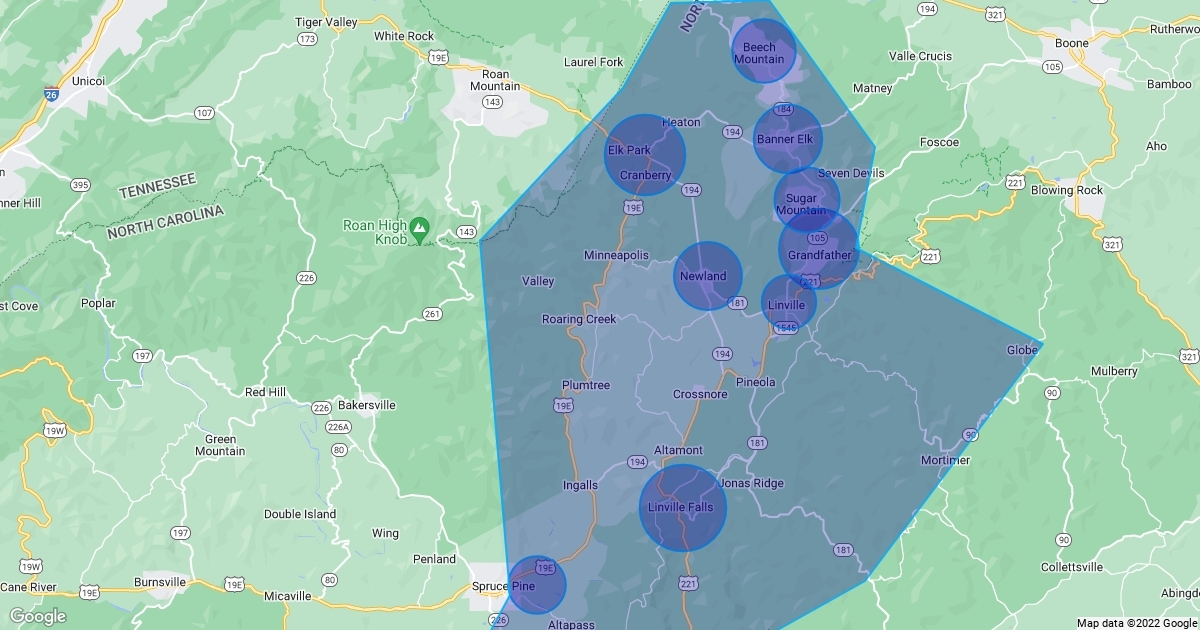Click the Route 173 road shield
The width and height of the screenshot is (1200, 630).
coord(307,39)
